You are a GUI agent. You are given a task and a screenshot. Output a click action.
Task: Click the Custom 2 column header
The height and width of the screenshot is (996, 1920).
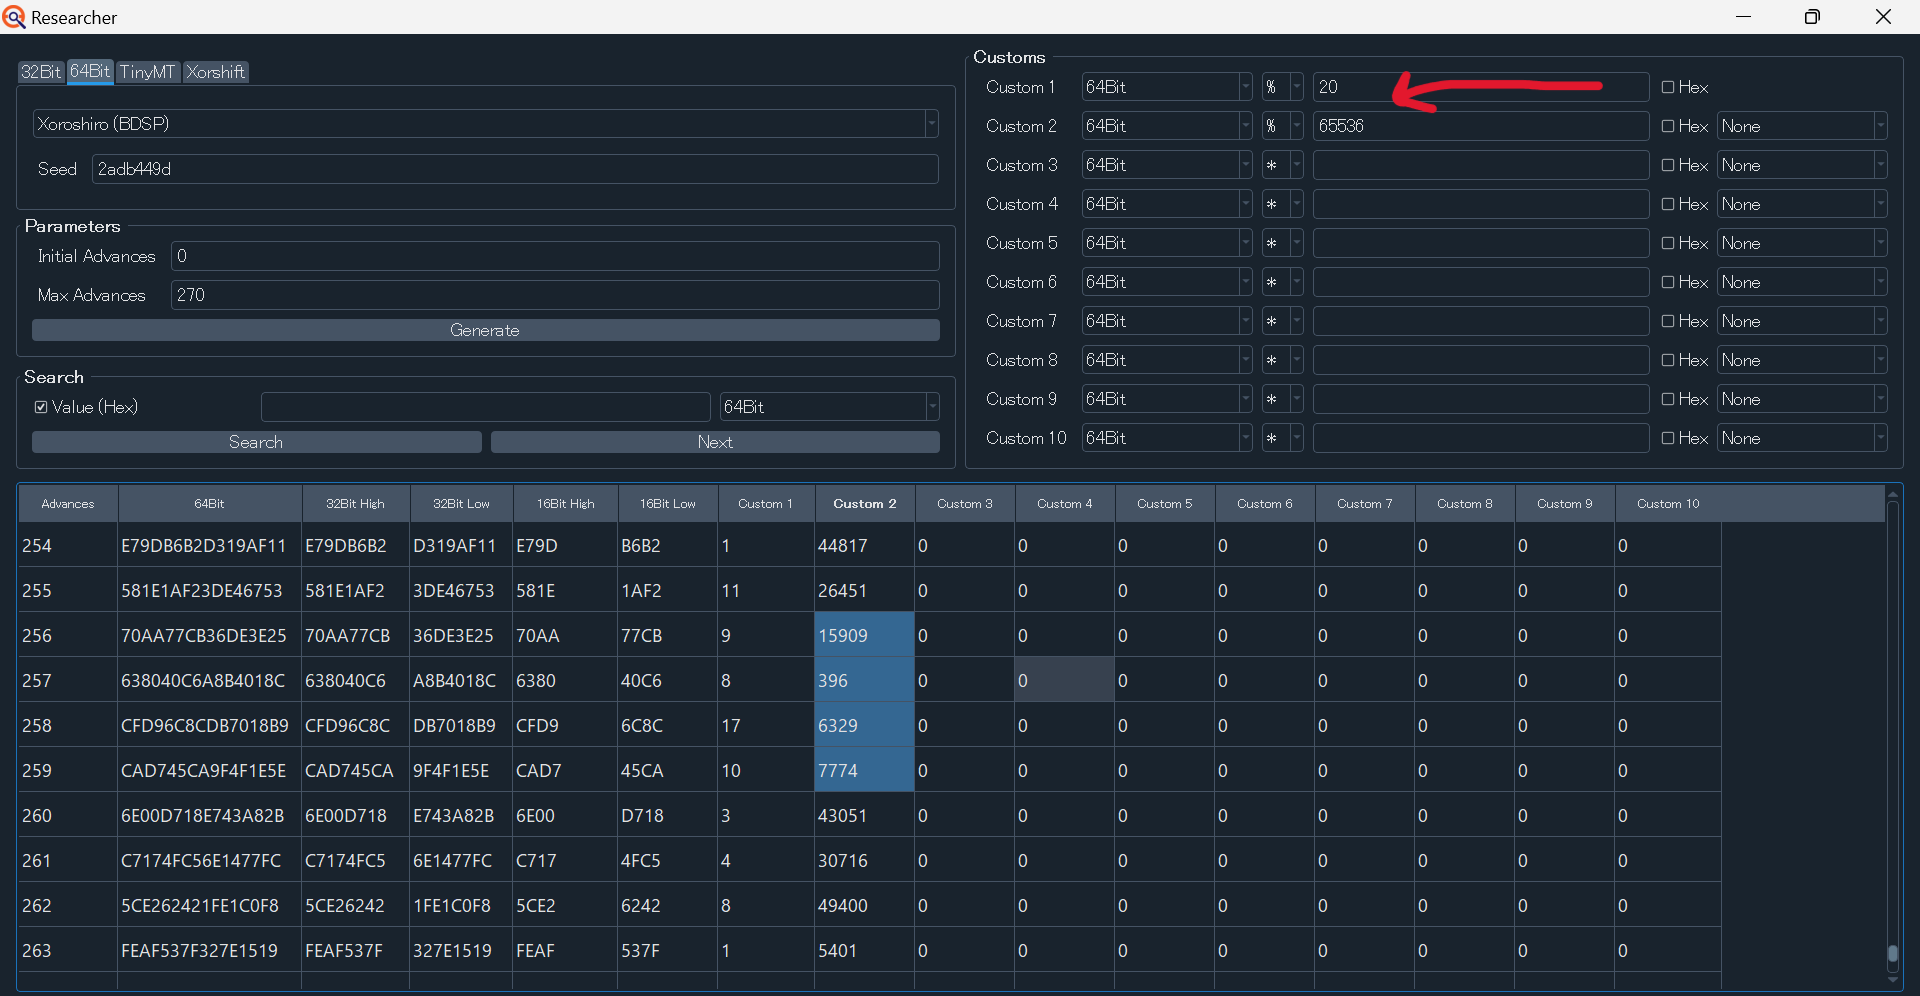point(865,504)
